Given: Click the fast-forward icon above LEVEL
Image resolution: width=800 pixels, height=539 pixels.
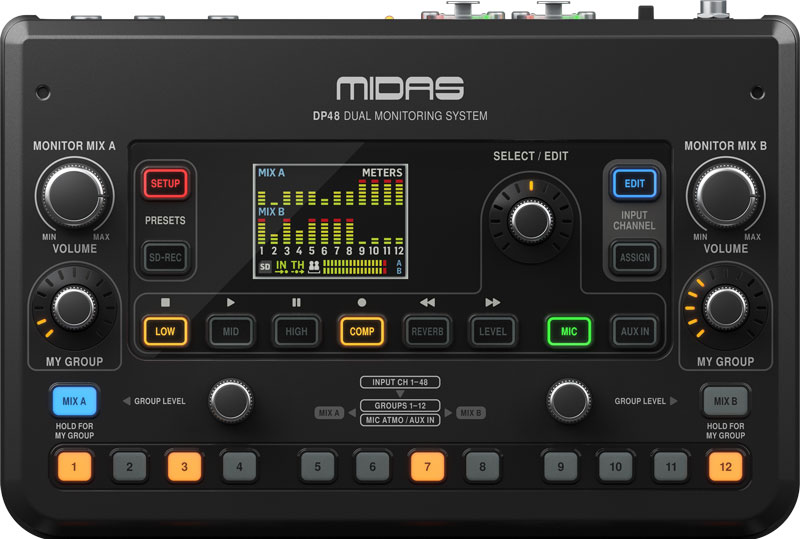Looking at the screenshot, I should click(x=492, y=302).
